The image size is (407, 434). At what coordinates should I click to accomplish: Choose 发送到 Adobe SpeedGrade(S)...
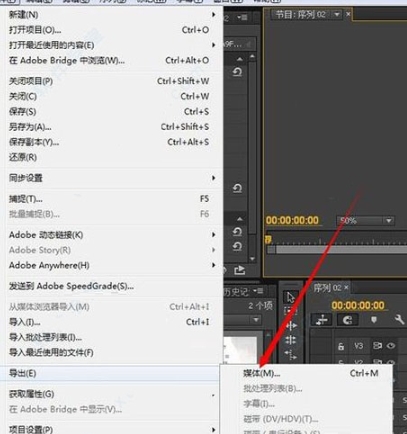click(x=112, y=286)
